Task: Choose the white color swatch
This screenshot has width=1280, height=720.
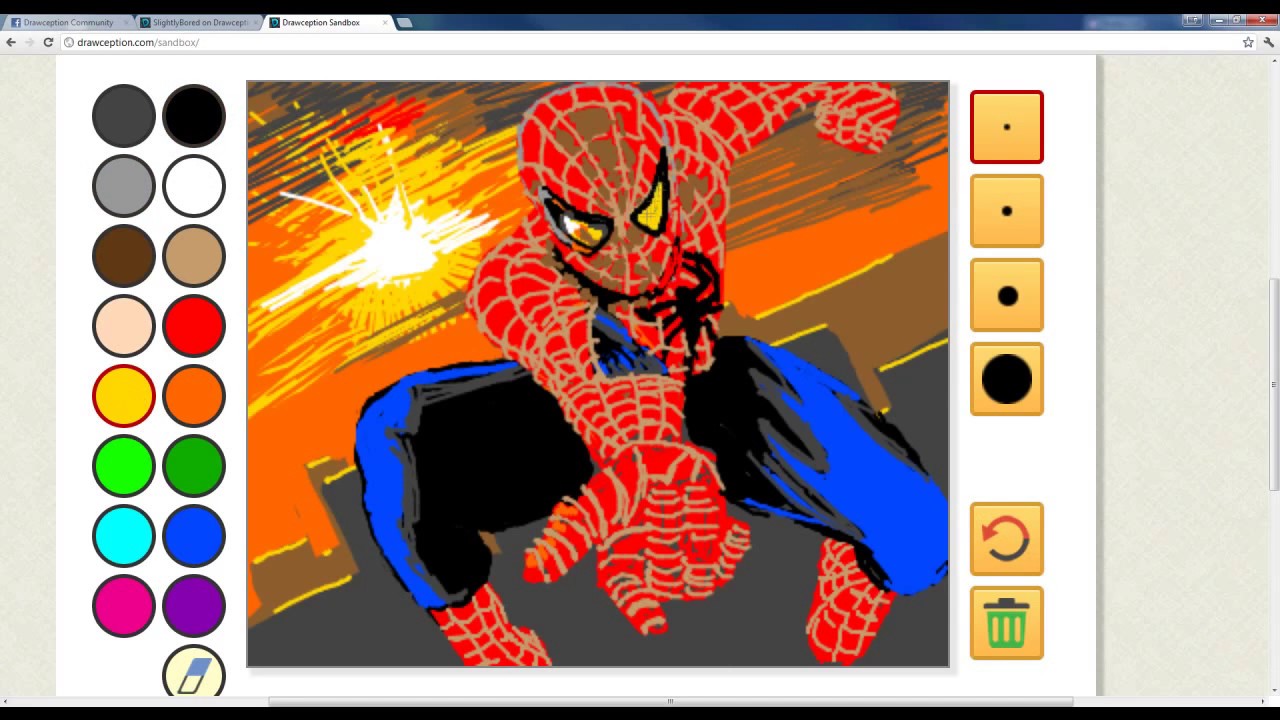Action: tap(194, 186)
